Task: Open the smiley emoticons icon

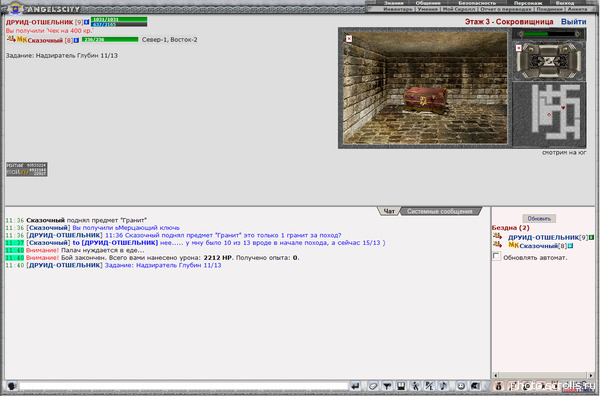Action: (461, 386)
